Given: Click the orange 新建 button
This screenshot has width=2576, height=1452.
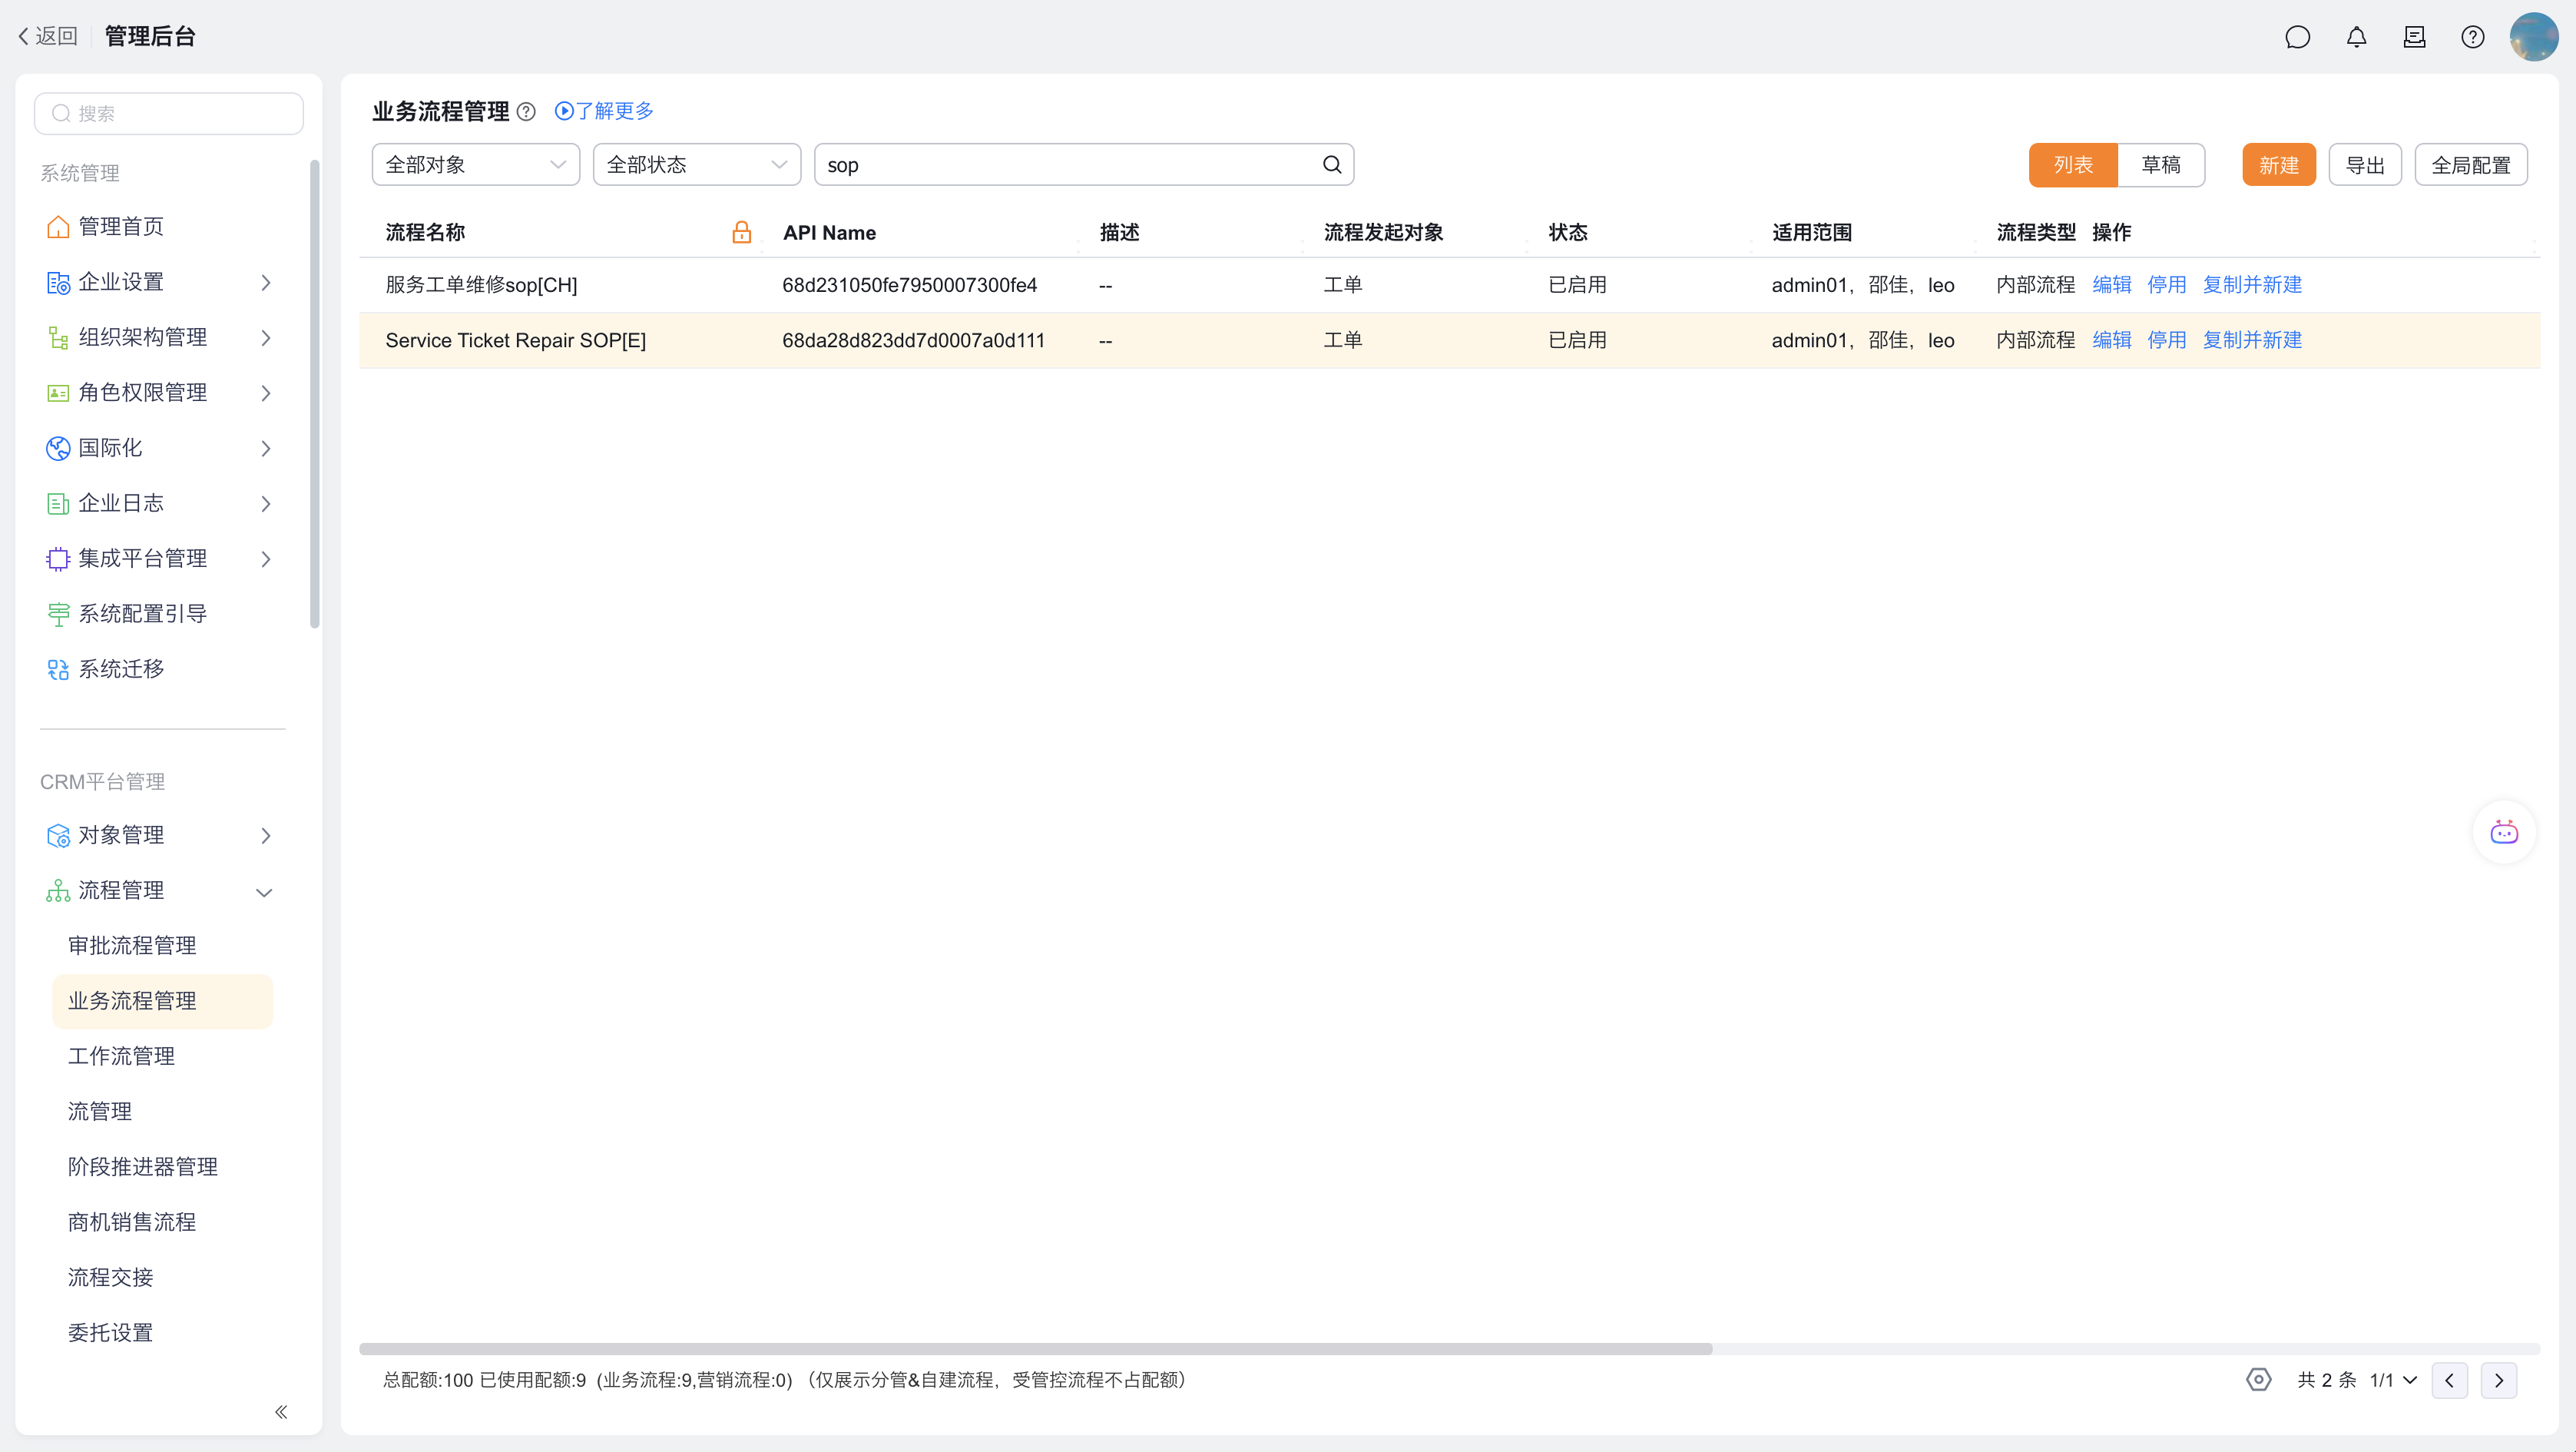Looking at the screenshot, I should coord(2278,165).
